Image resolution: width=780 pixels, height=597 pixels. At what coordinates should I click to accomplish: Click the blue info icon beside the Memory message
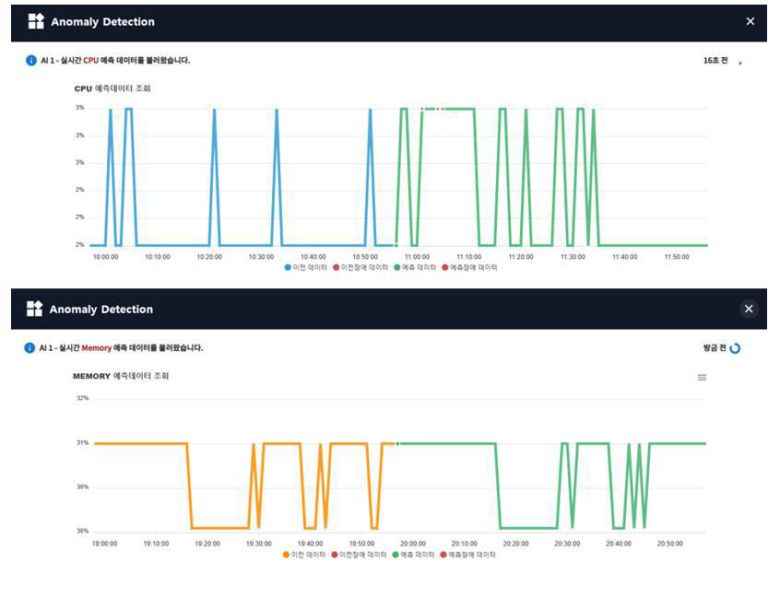point(31,348)
